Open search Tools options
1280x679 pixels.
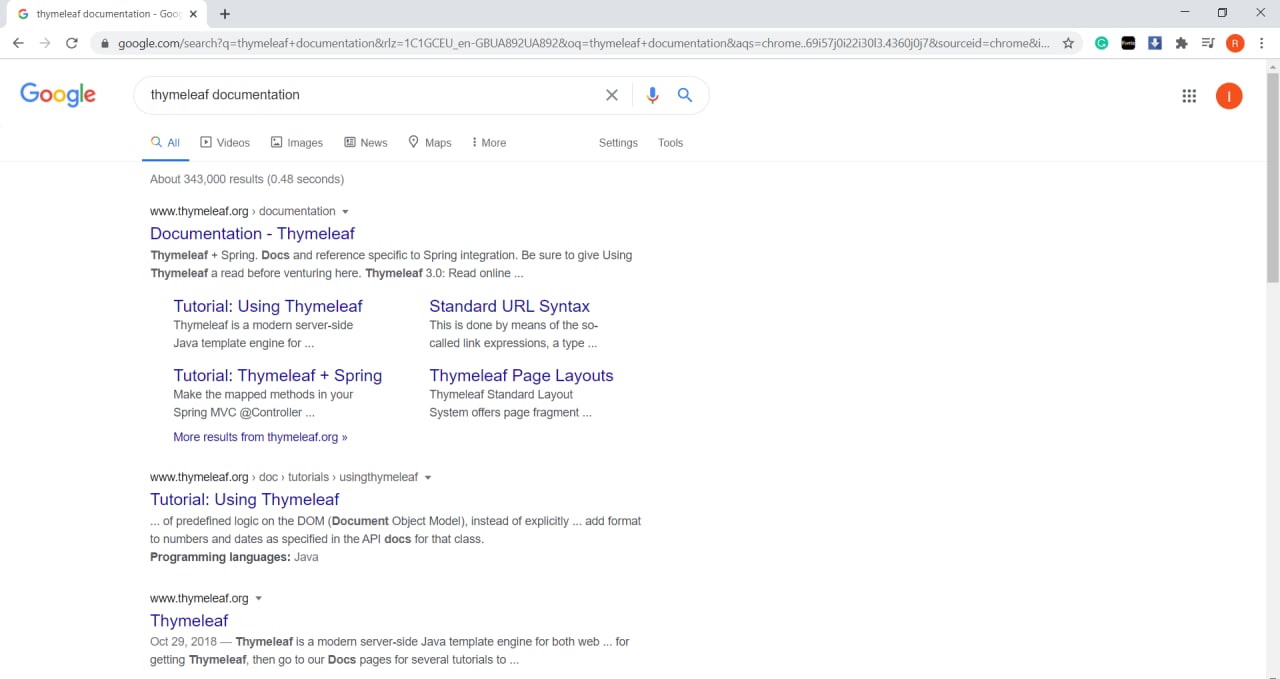(x=670, y=143)
